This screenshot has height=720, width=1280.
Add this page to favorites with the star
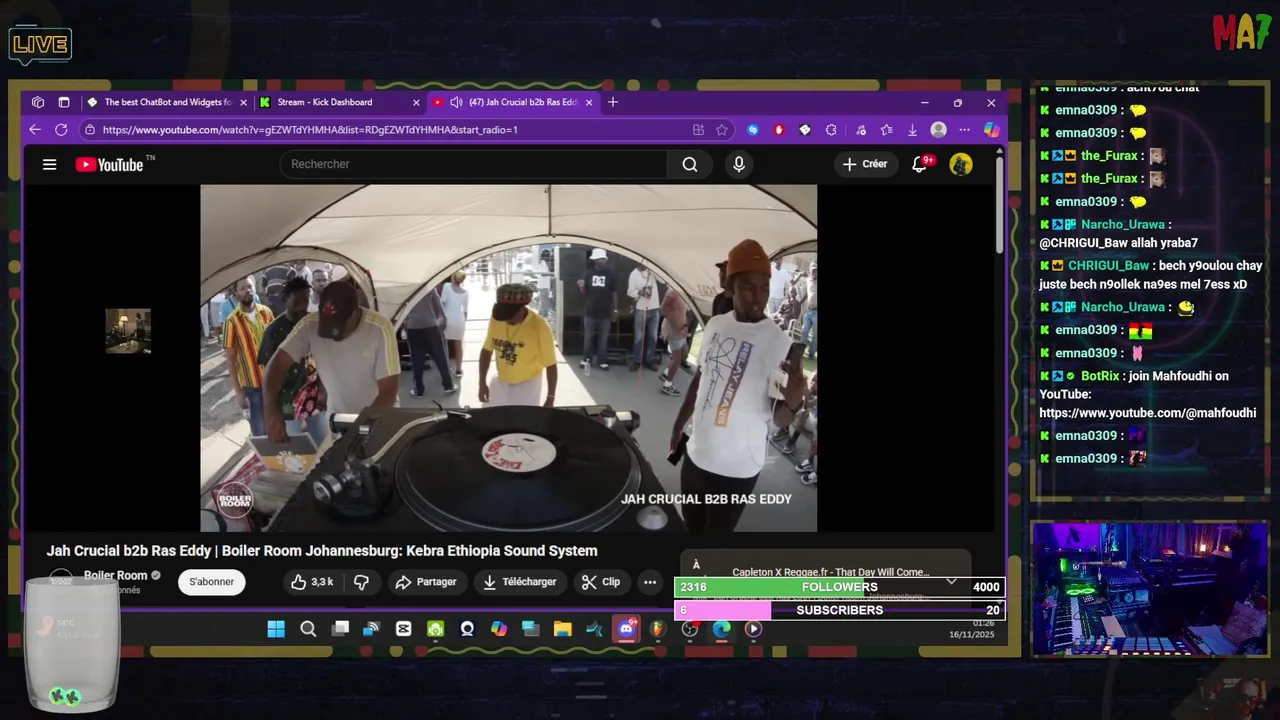[x=722, y=130]
